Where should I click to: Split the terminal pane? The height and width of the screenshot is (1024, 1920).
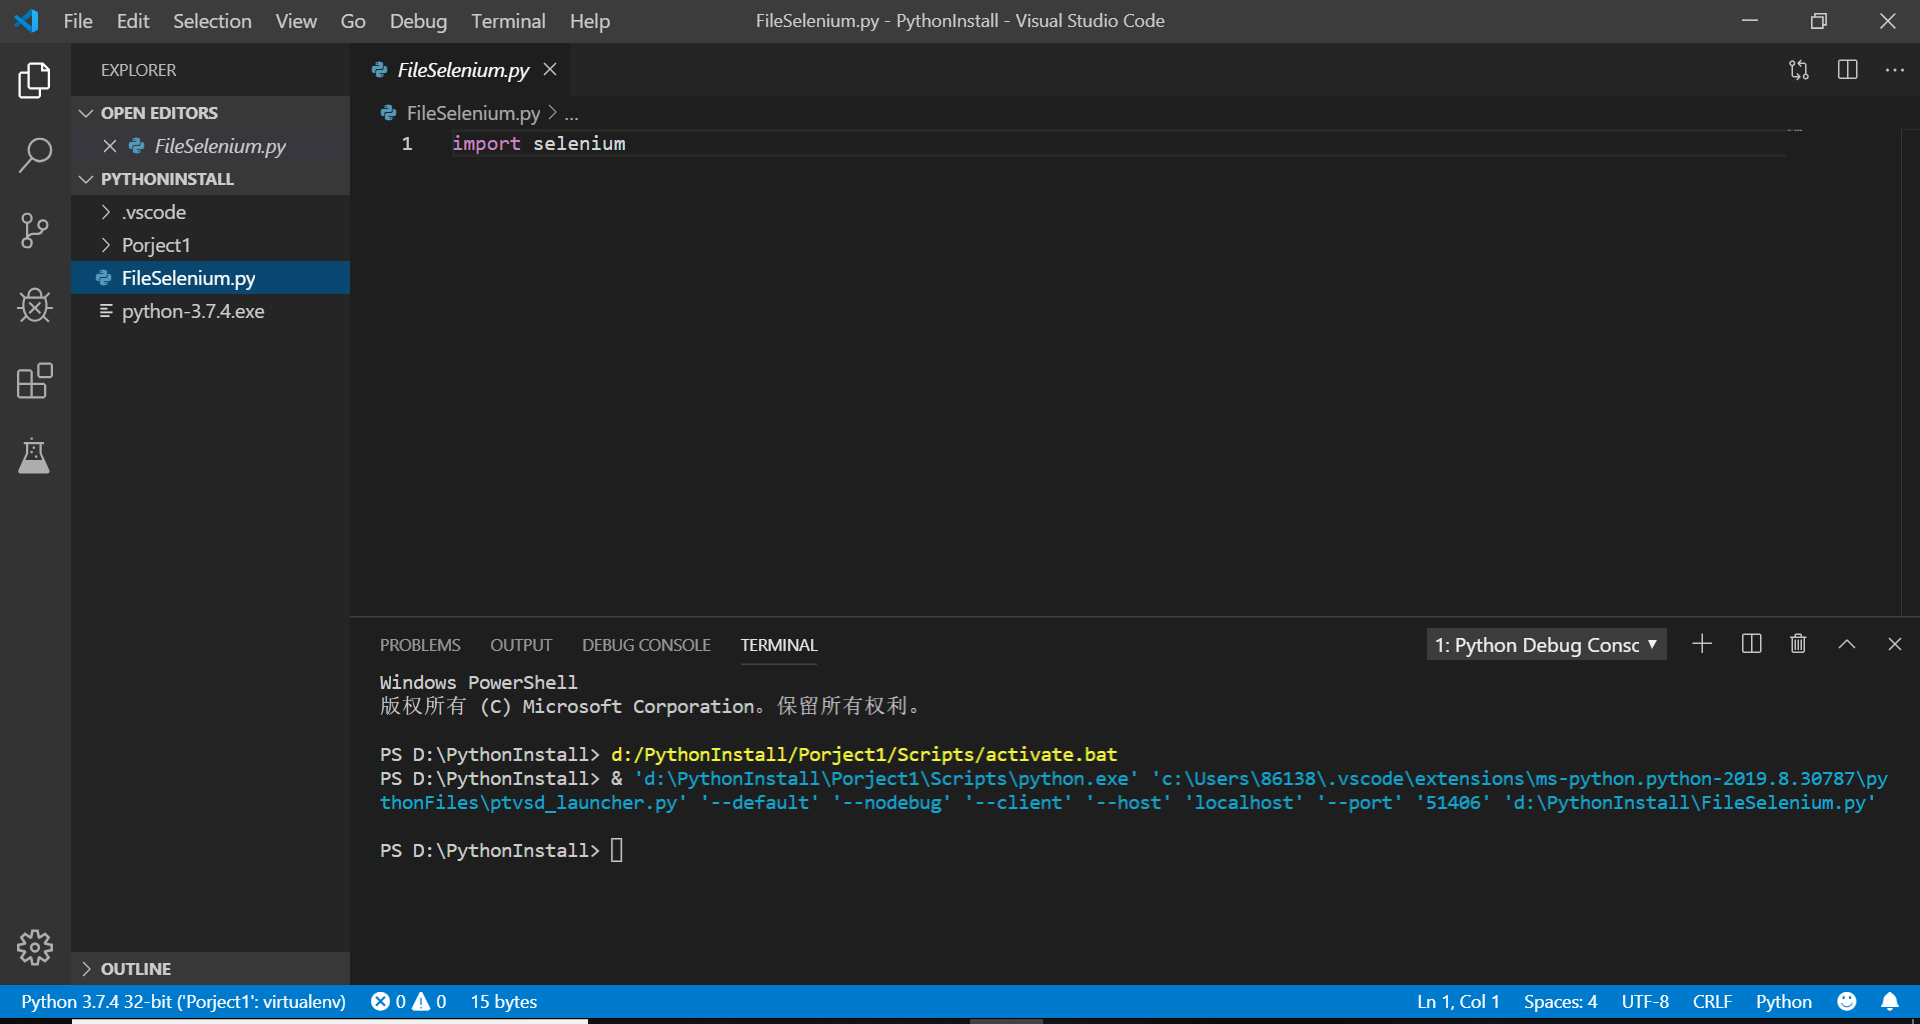[1751, 644]
